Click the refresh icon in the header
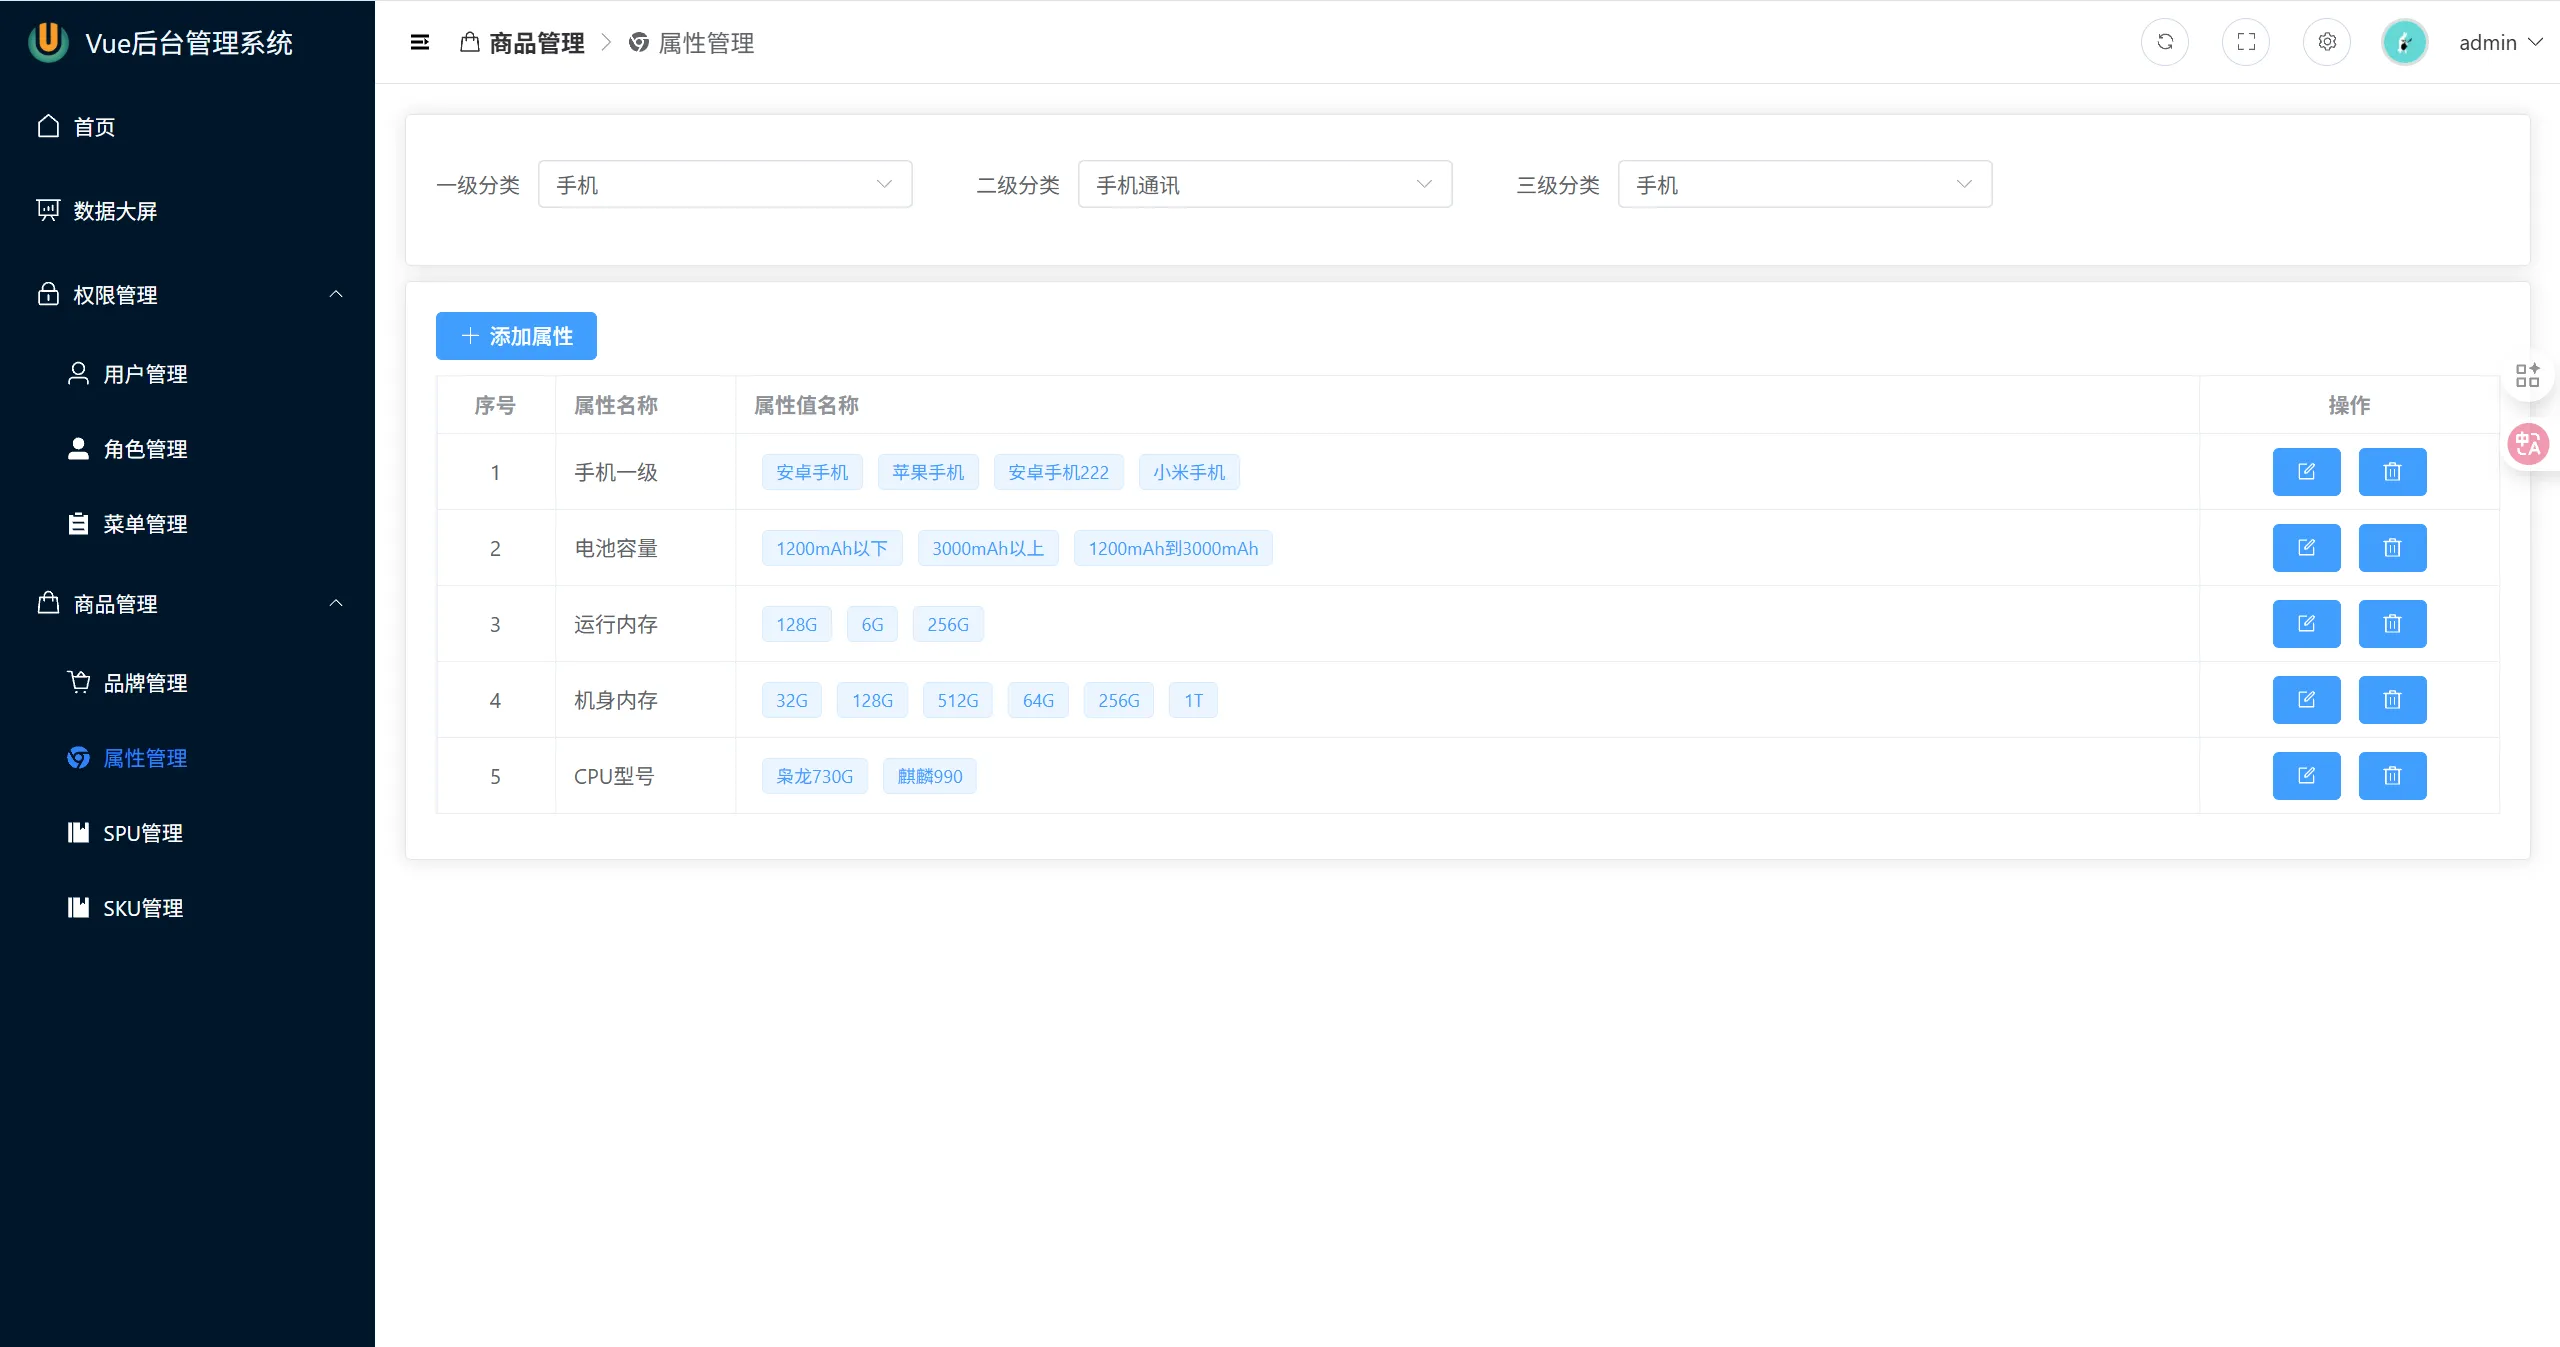The height and width of the screenshot is (1347, 2560). [2165, 42]
